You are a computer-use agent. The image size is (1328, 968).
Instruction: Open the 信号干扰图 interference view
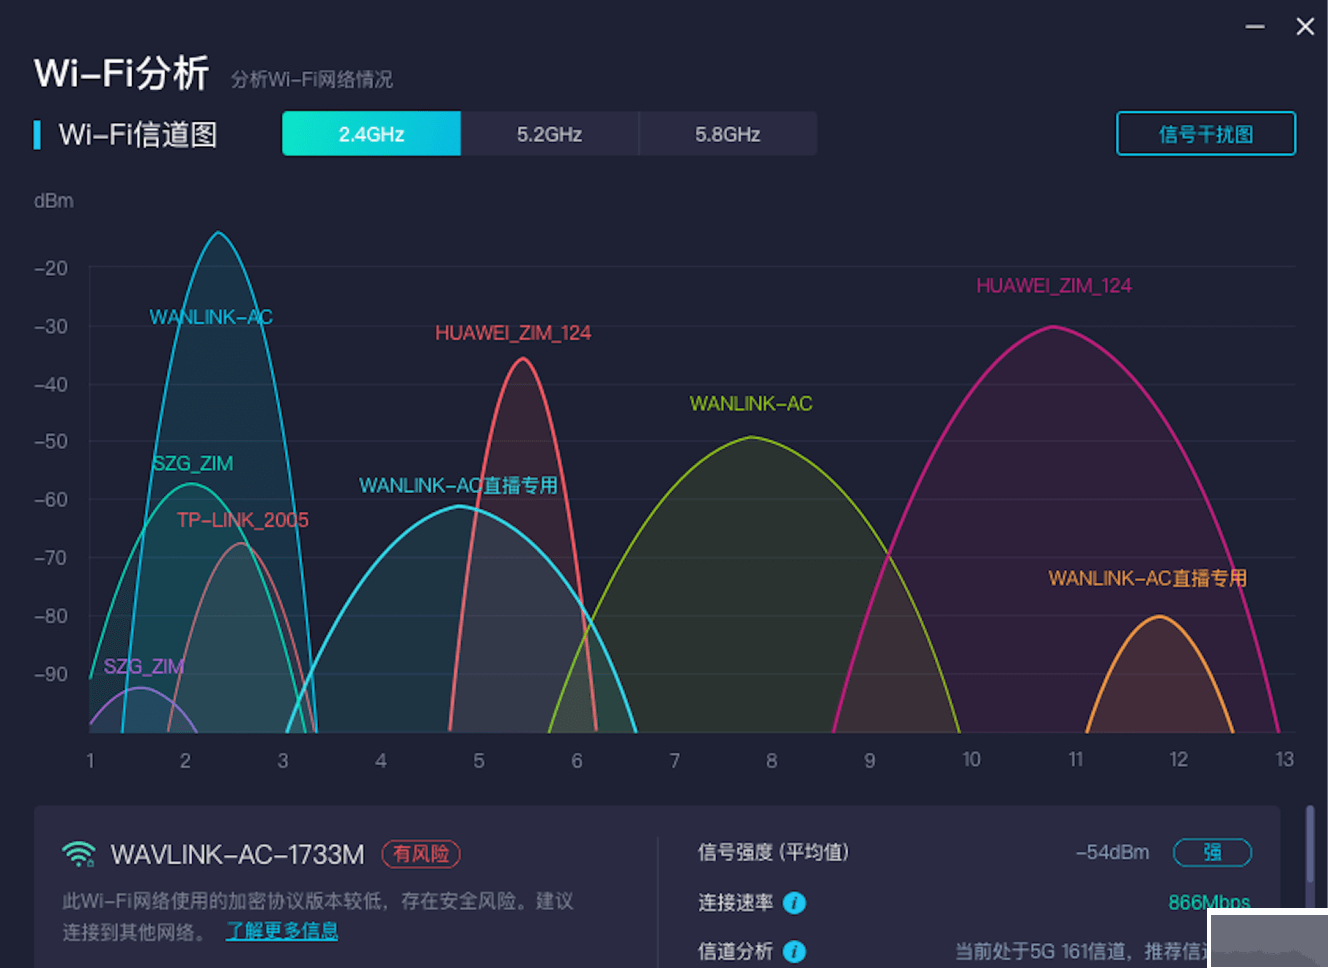click(1205, 133)
